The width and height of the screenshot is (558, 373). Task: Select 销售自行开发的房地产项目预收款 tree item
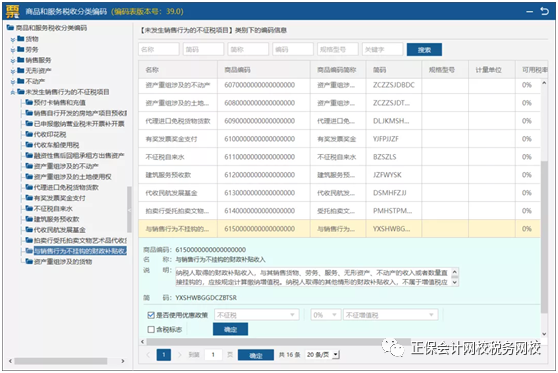[x=80, y=113]
